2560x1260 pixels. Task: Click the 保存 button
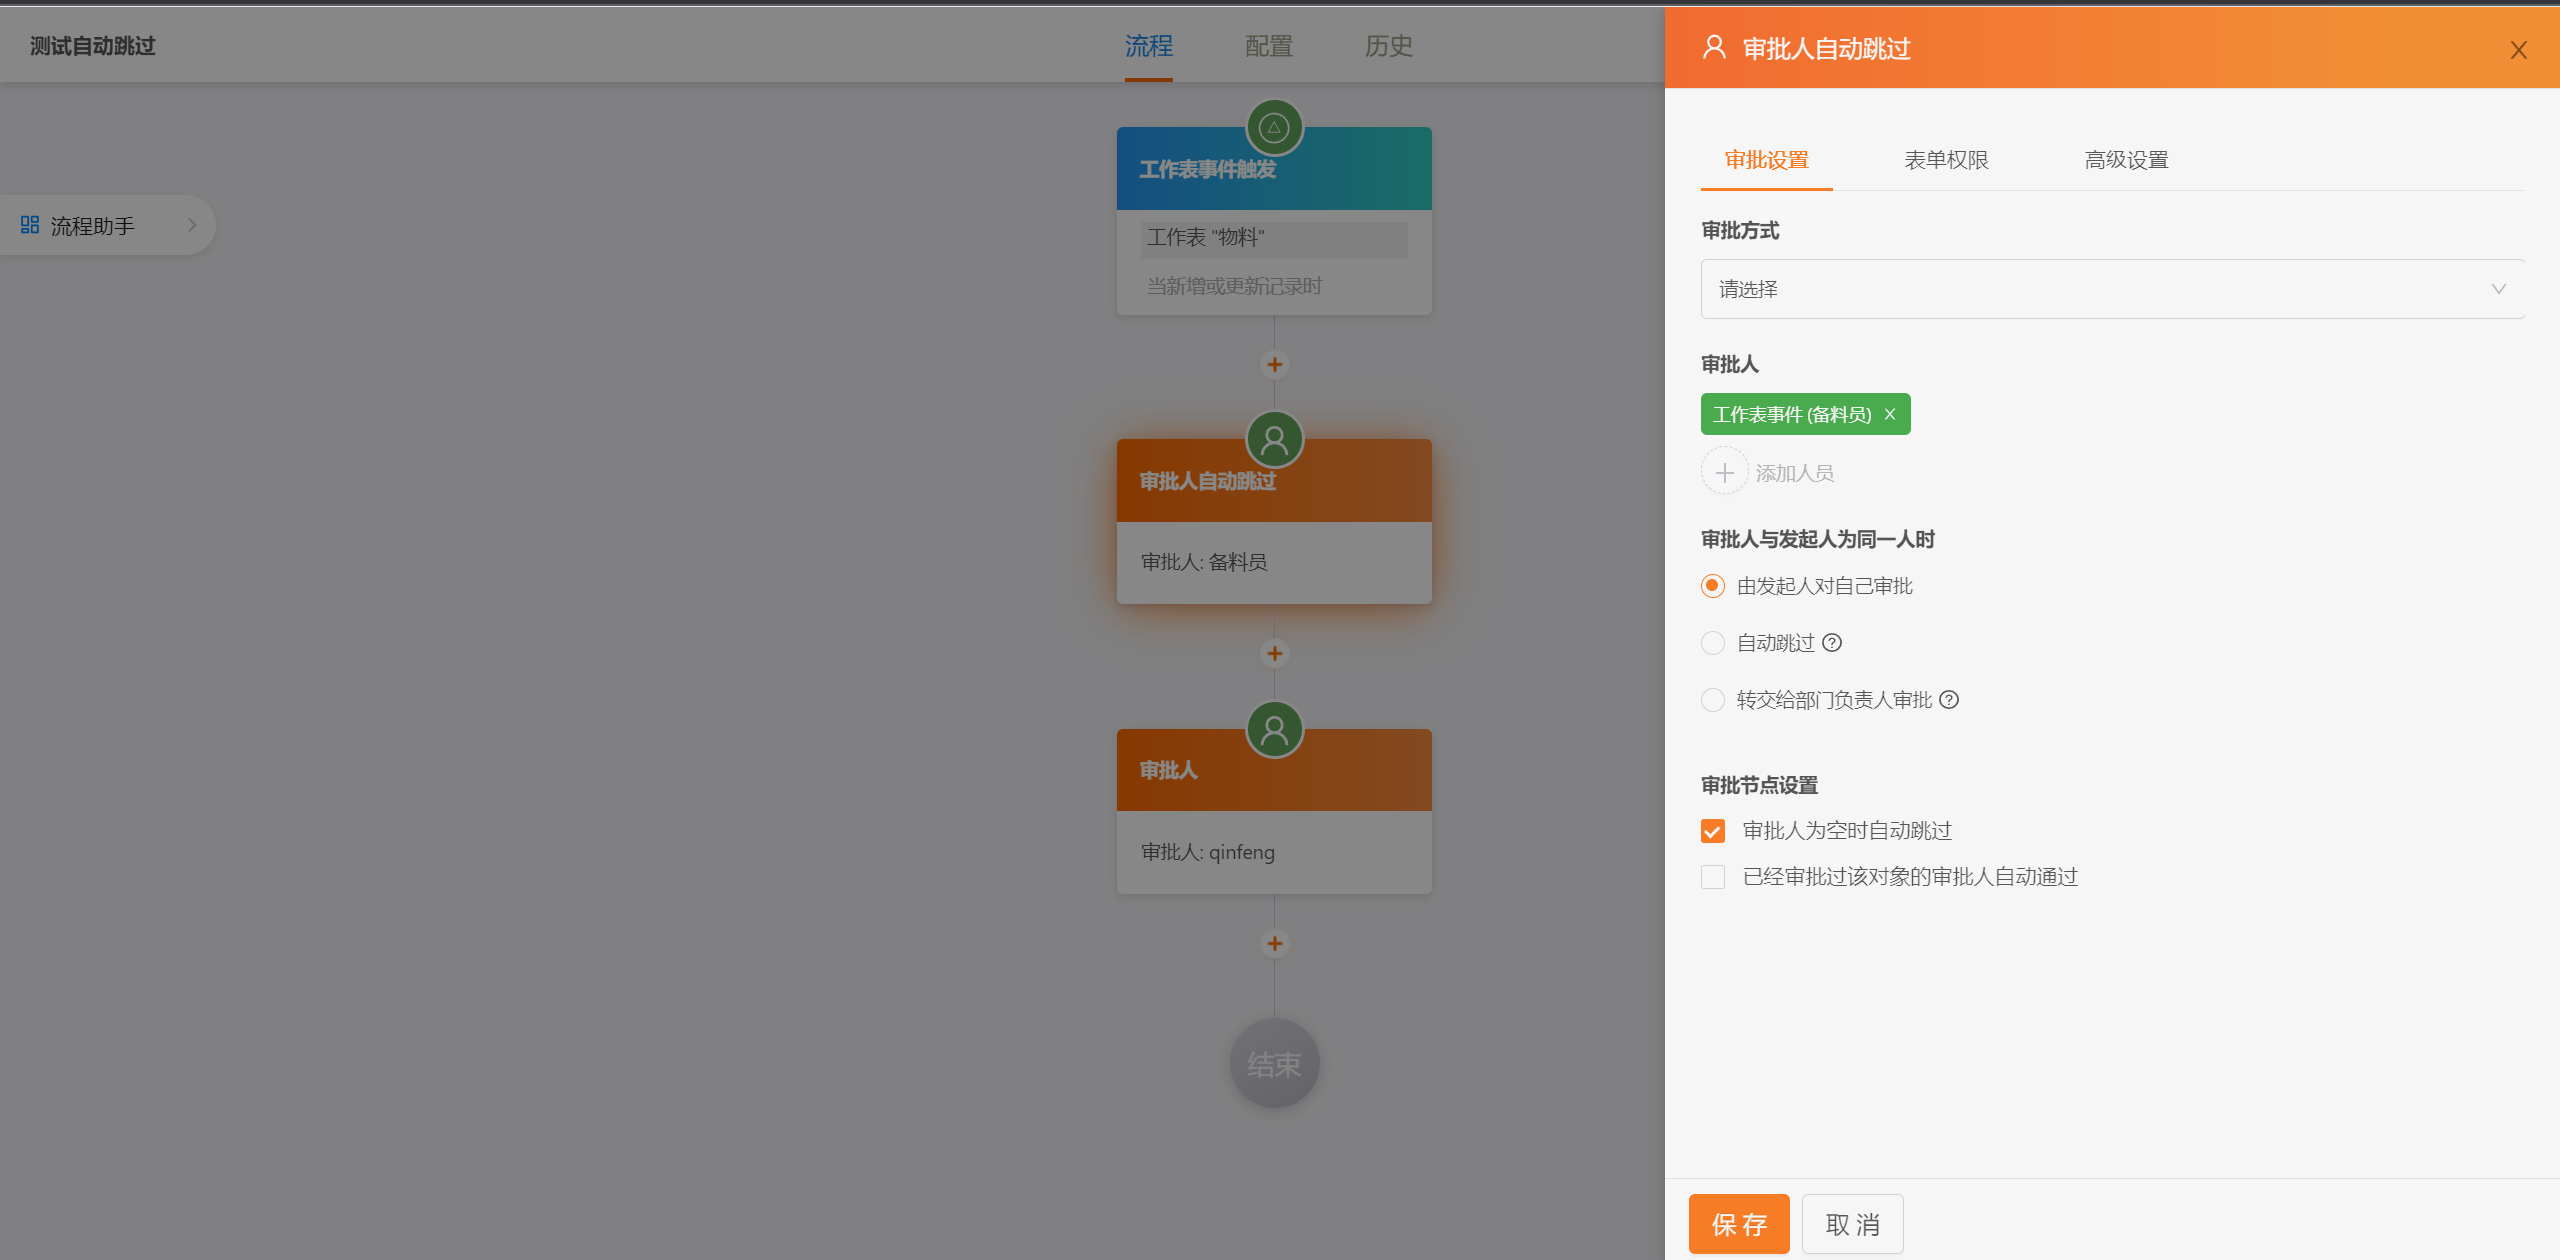click(1739, 1224)
